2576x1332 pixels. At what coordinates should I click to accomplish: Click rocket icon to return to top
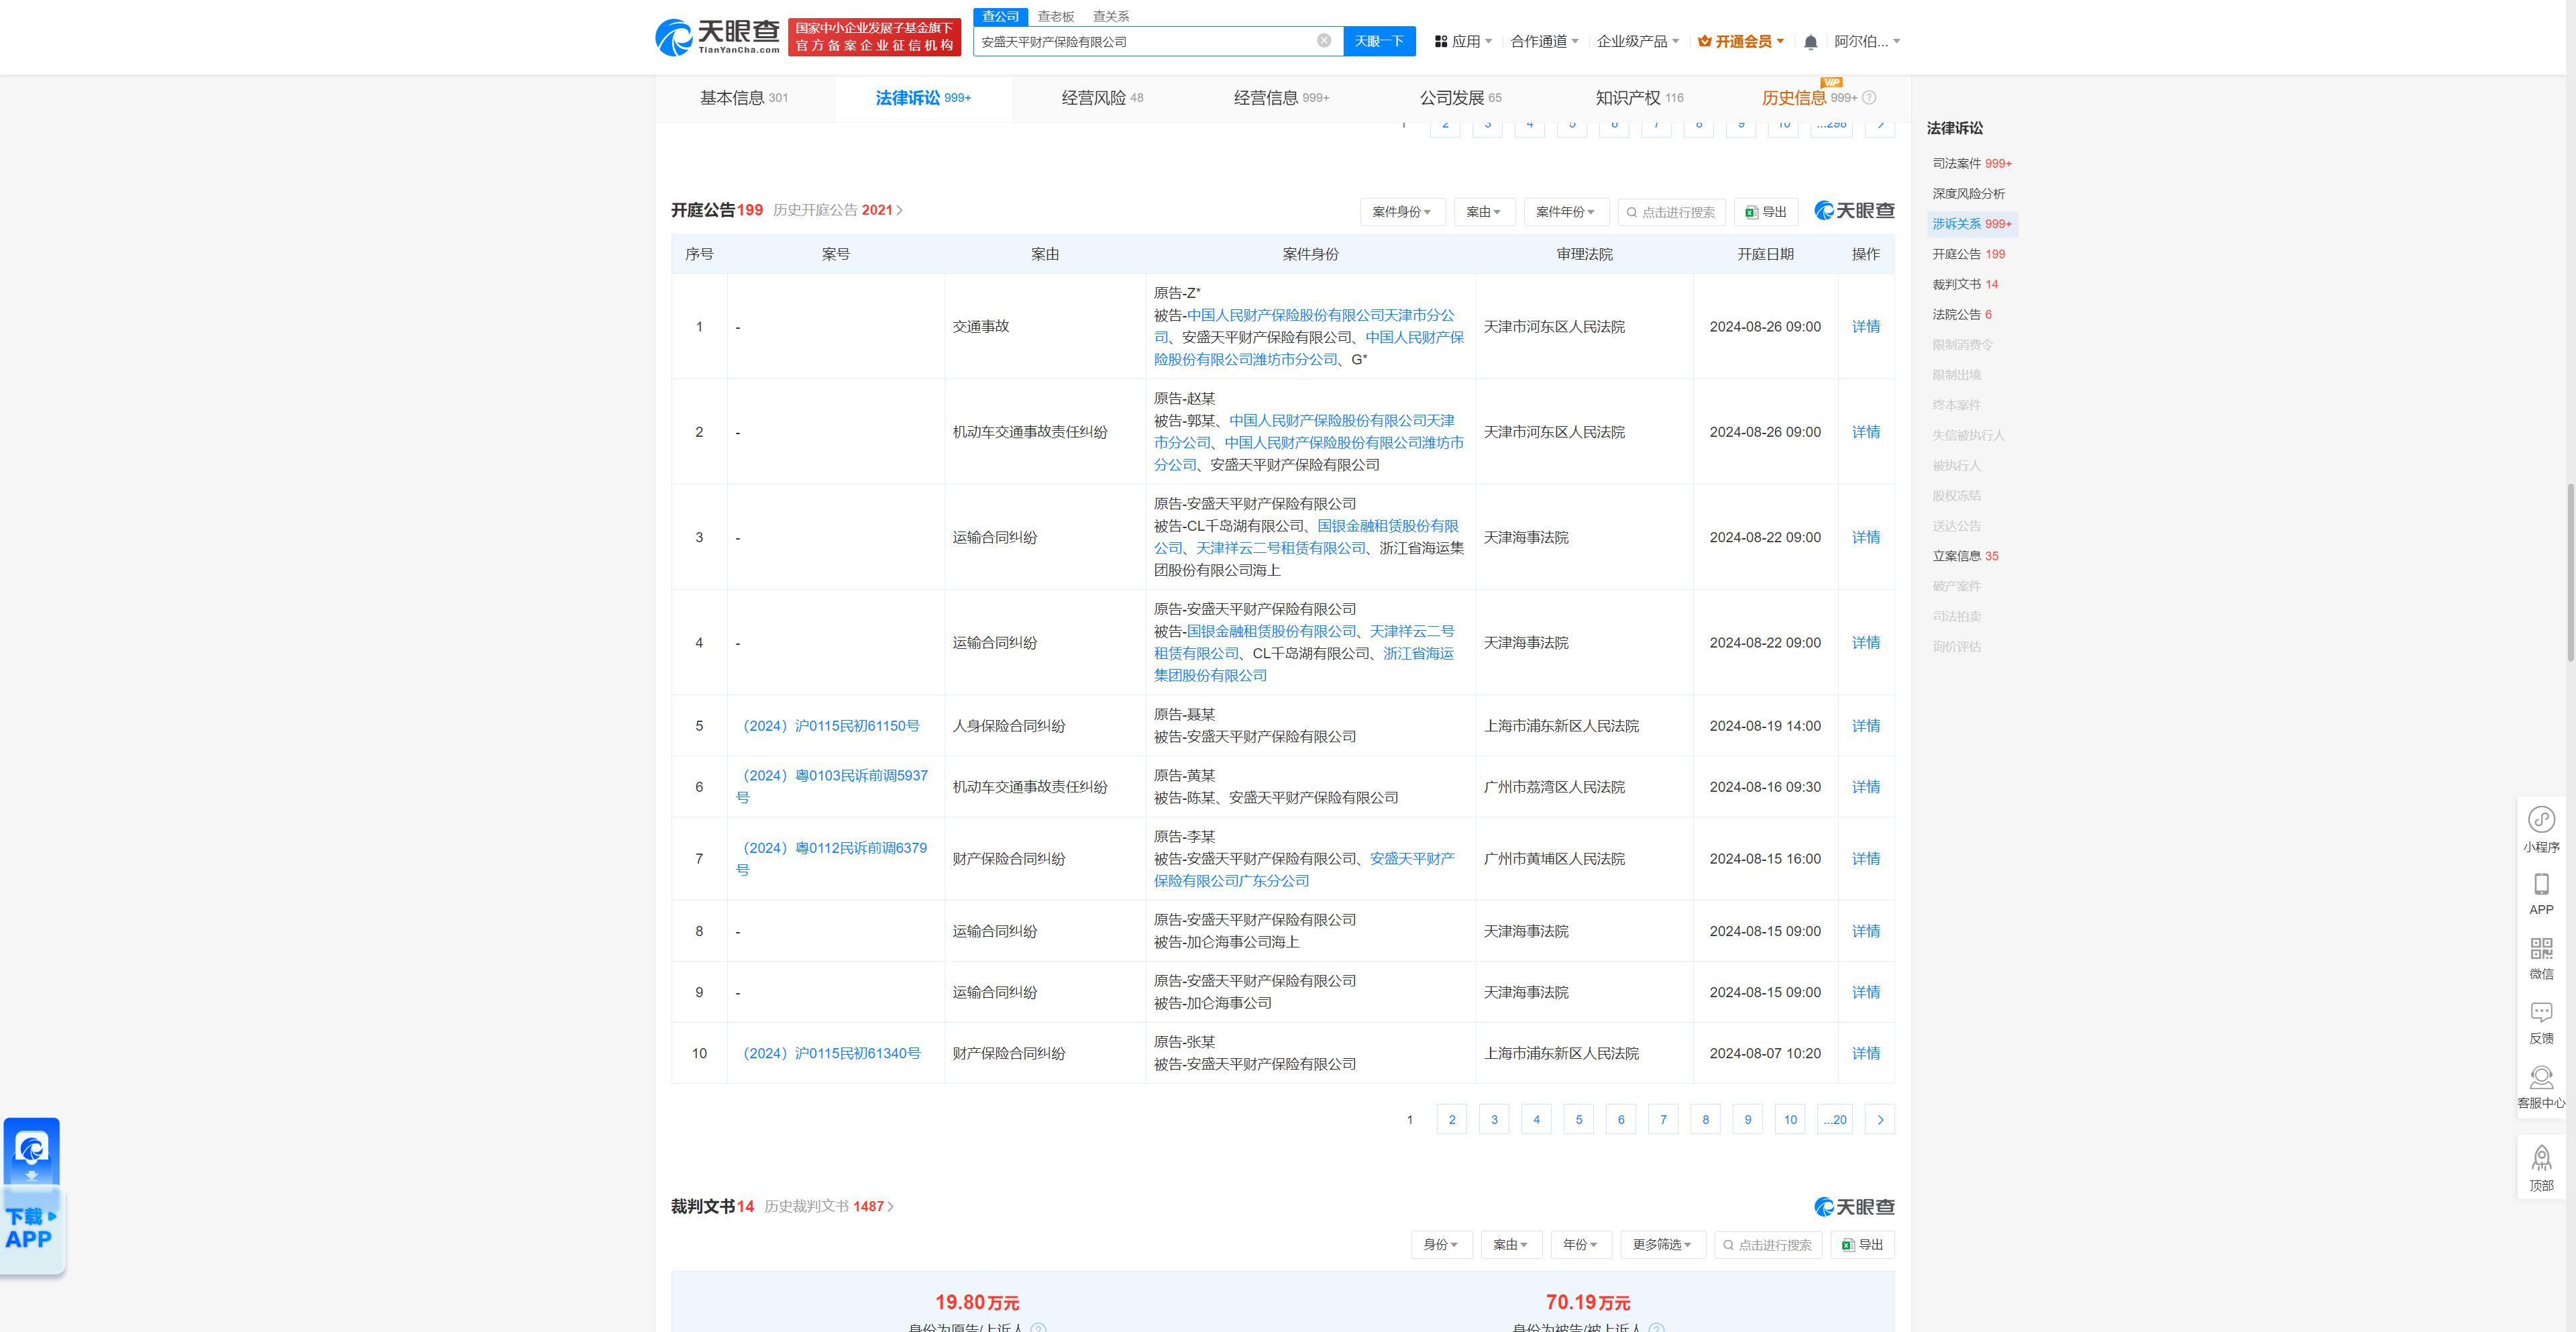[2541, 1159]
